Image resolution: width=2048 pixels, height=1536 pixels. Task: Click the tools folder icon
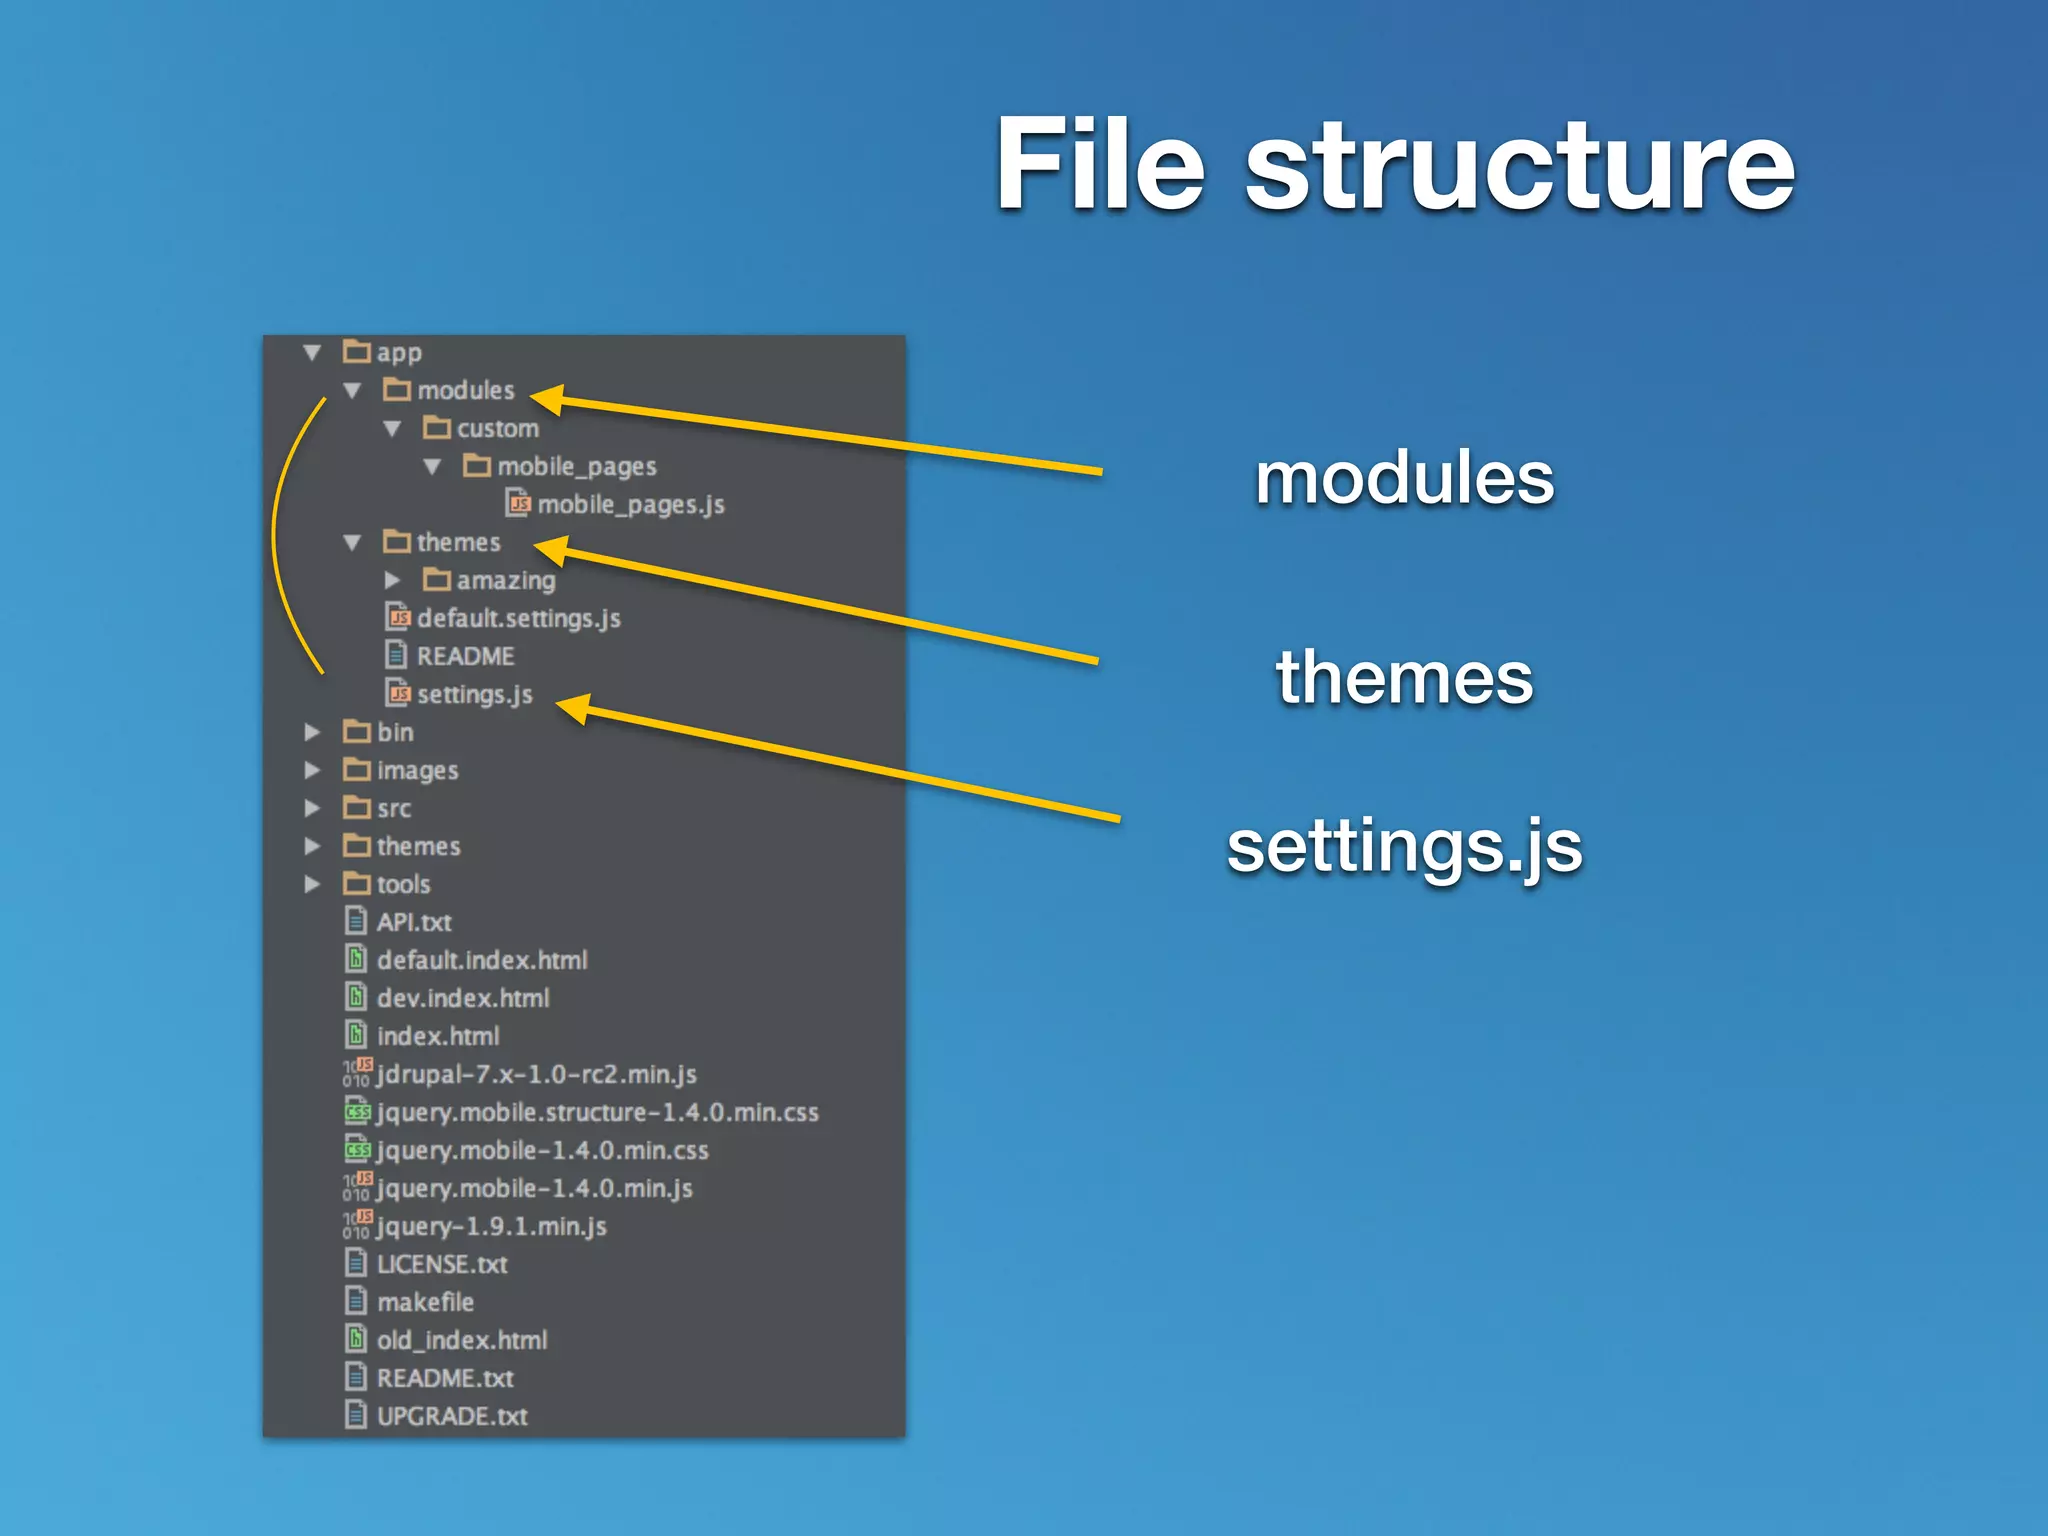356,883
